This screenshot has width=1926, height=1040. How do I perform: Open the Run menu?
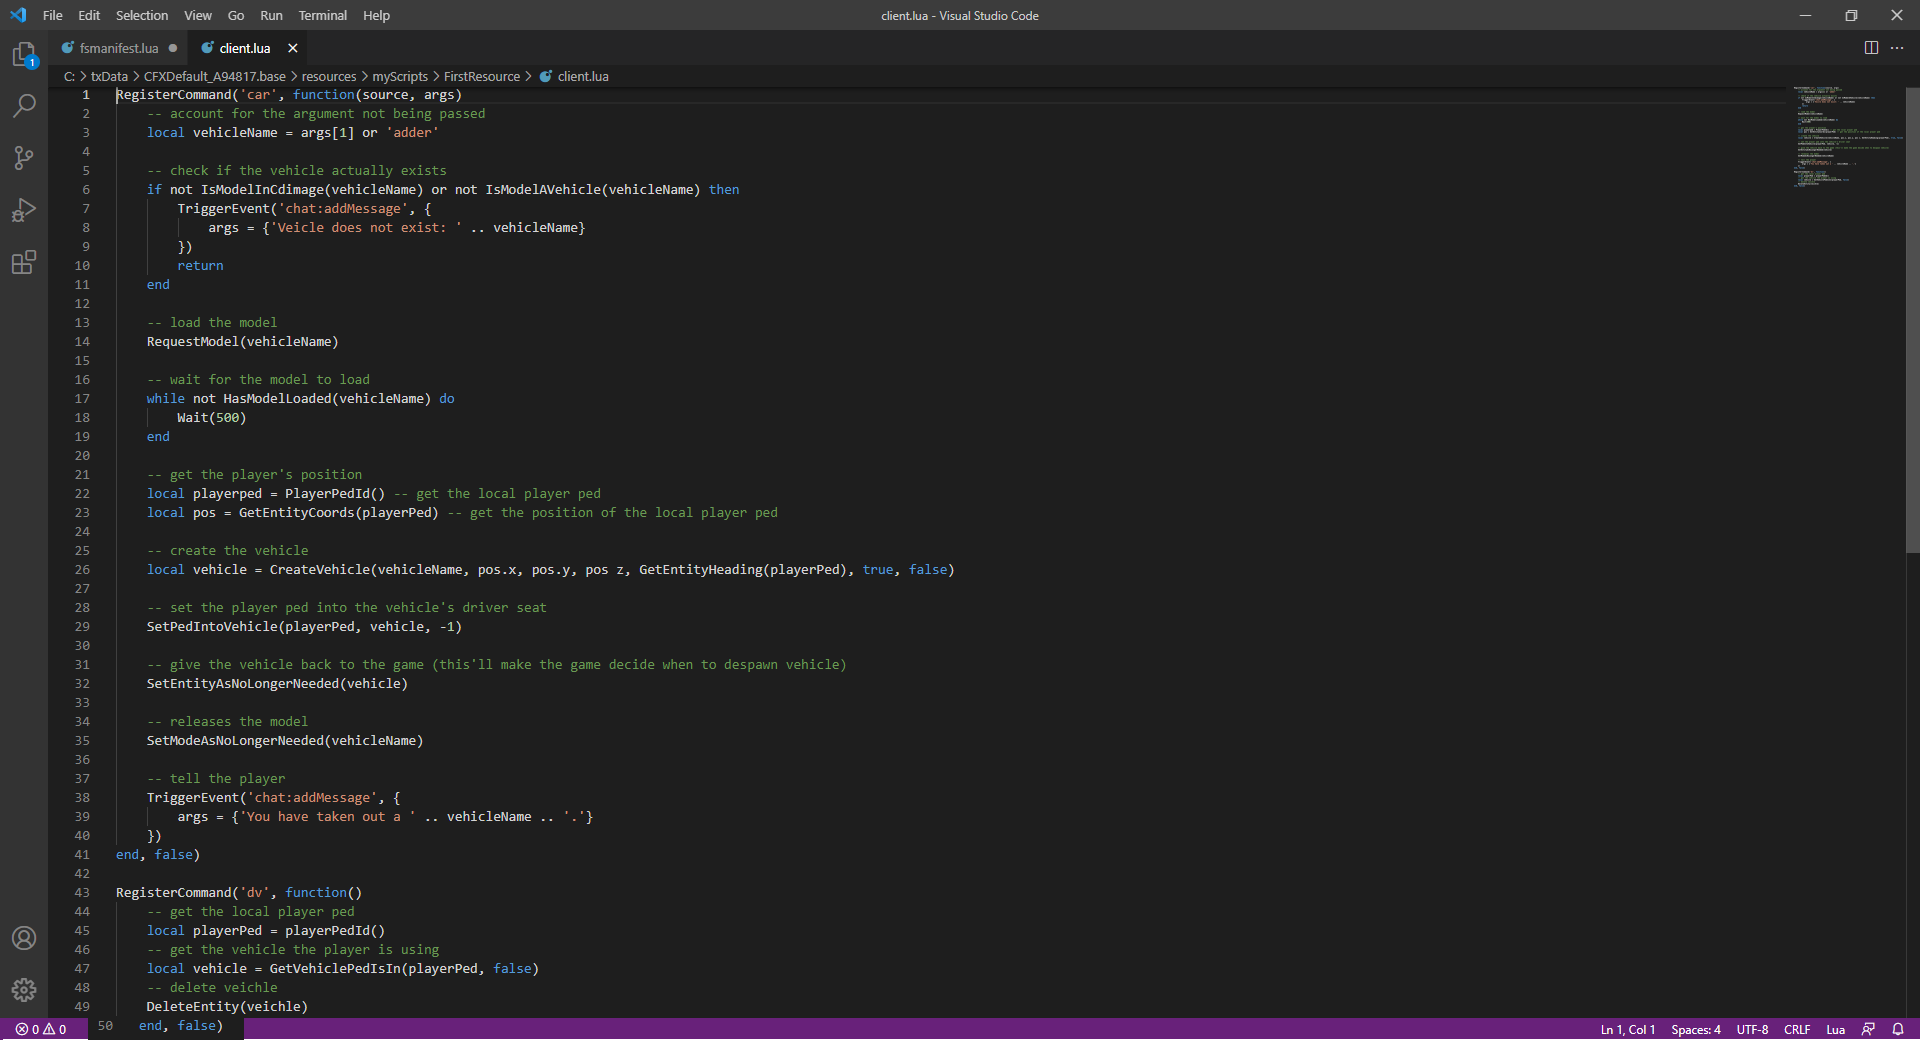271,15
